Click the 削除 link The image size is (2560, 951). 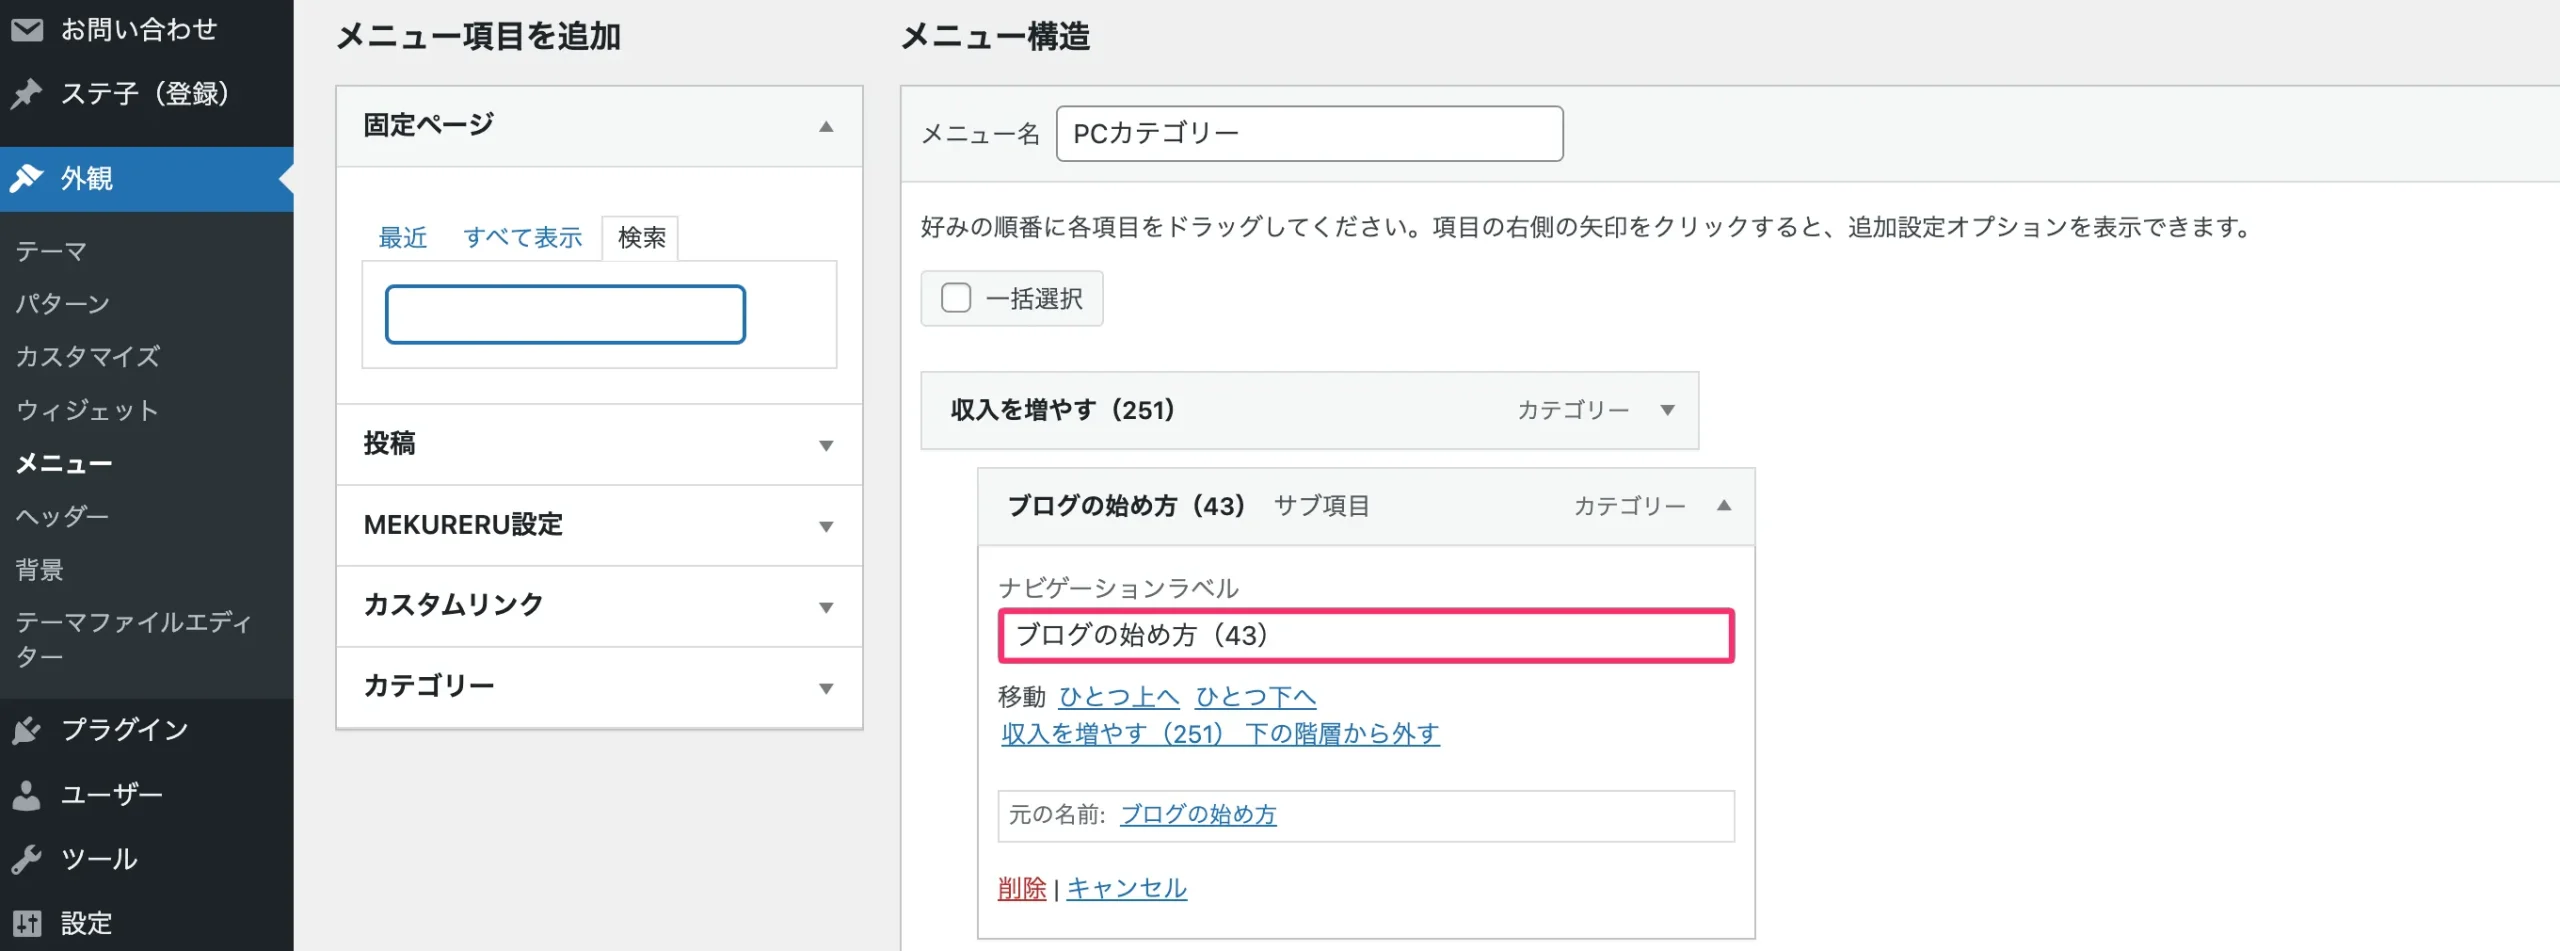click(x=1021, y=888)
